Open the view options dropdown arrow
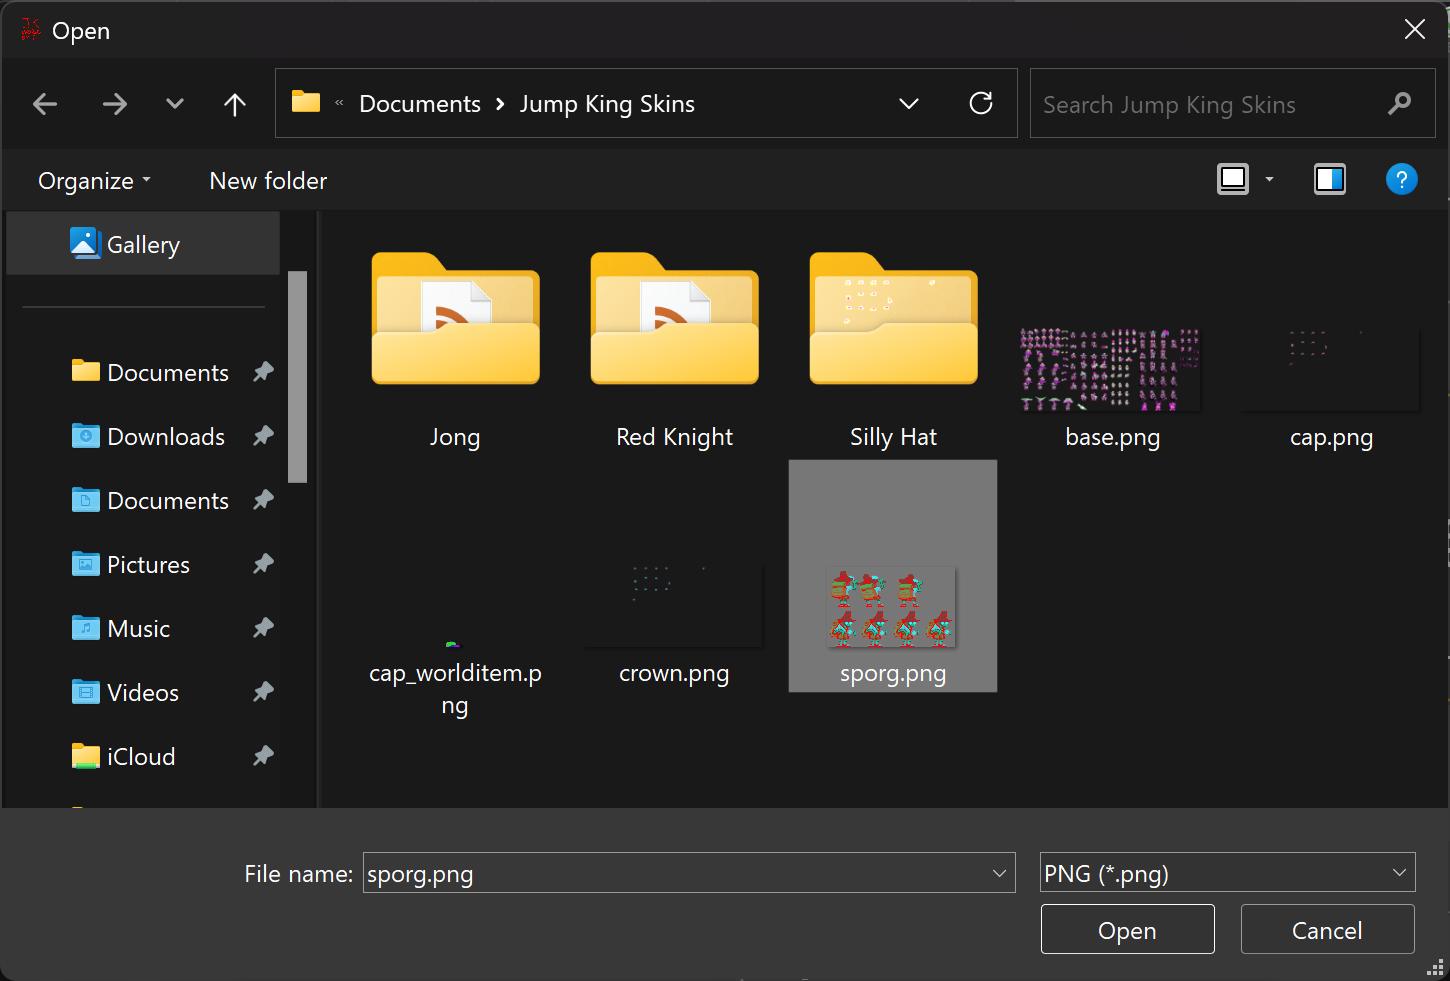The width and height of the screenshot is (1450, 981). [1270, 180]
